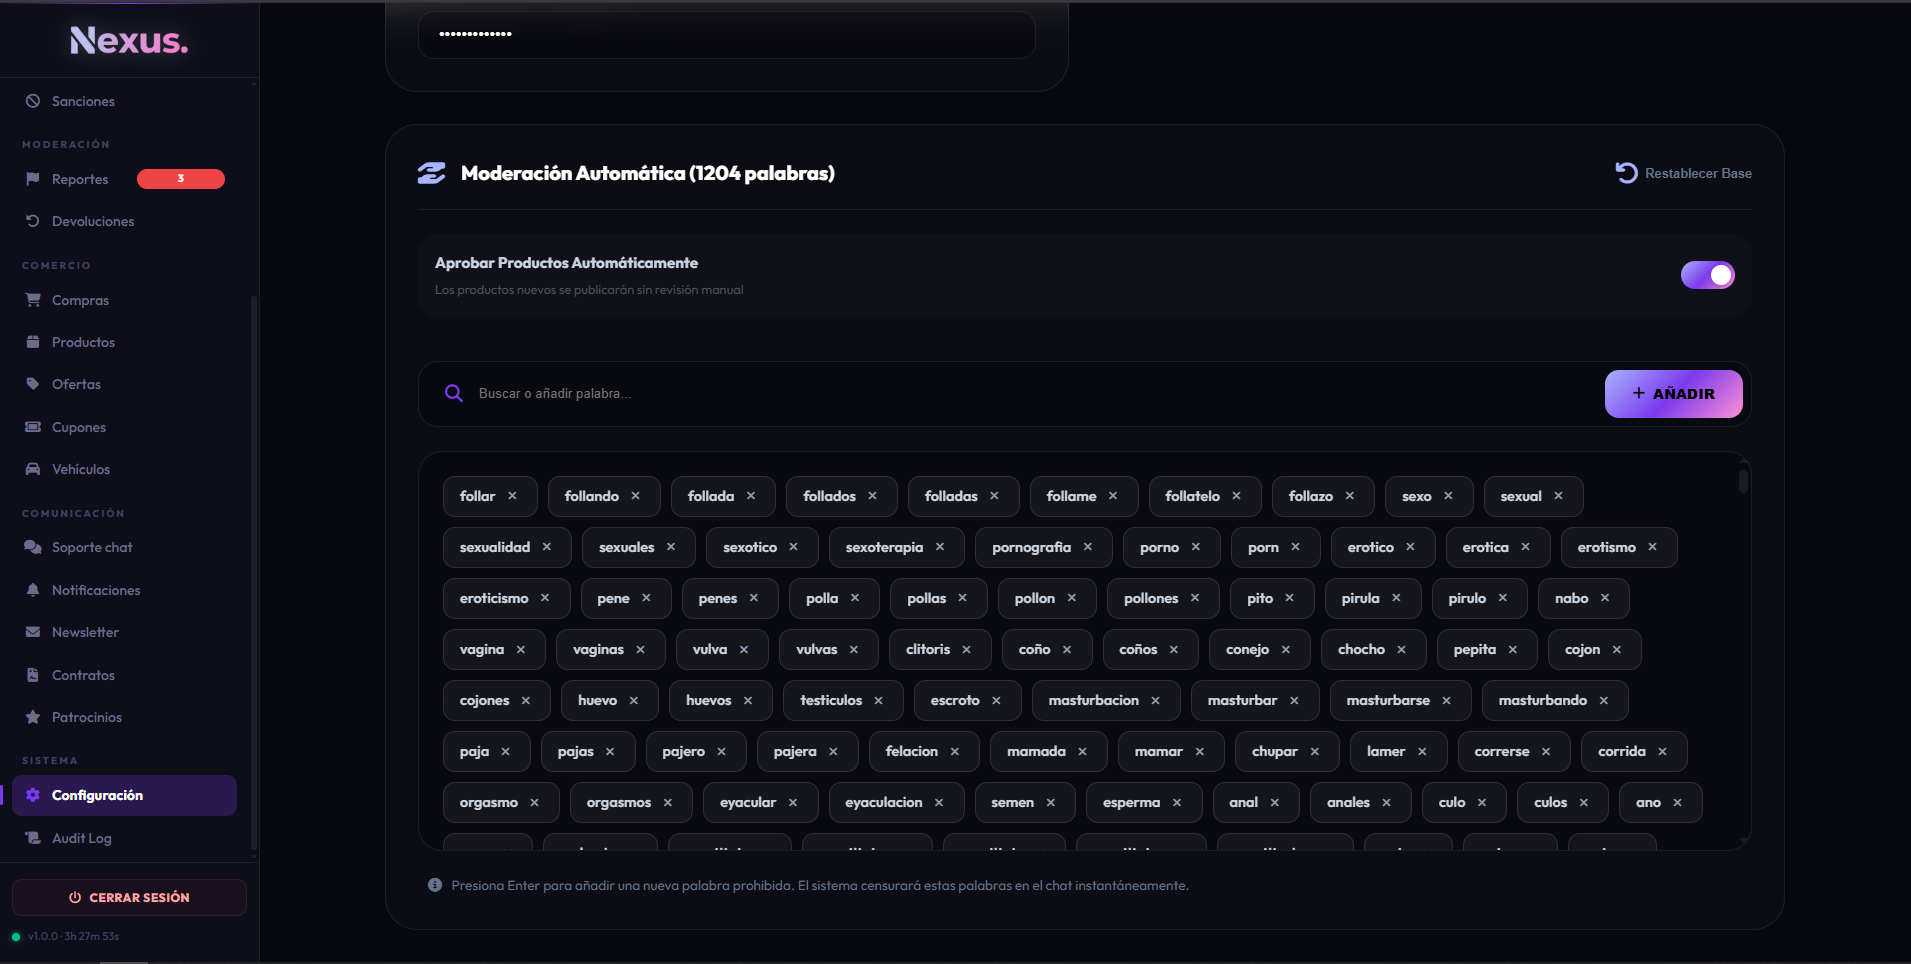Click the word list scrollbar thumb
This screenshot has height=964, width=1911.
tap(1743, 481)
